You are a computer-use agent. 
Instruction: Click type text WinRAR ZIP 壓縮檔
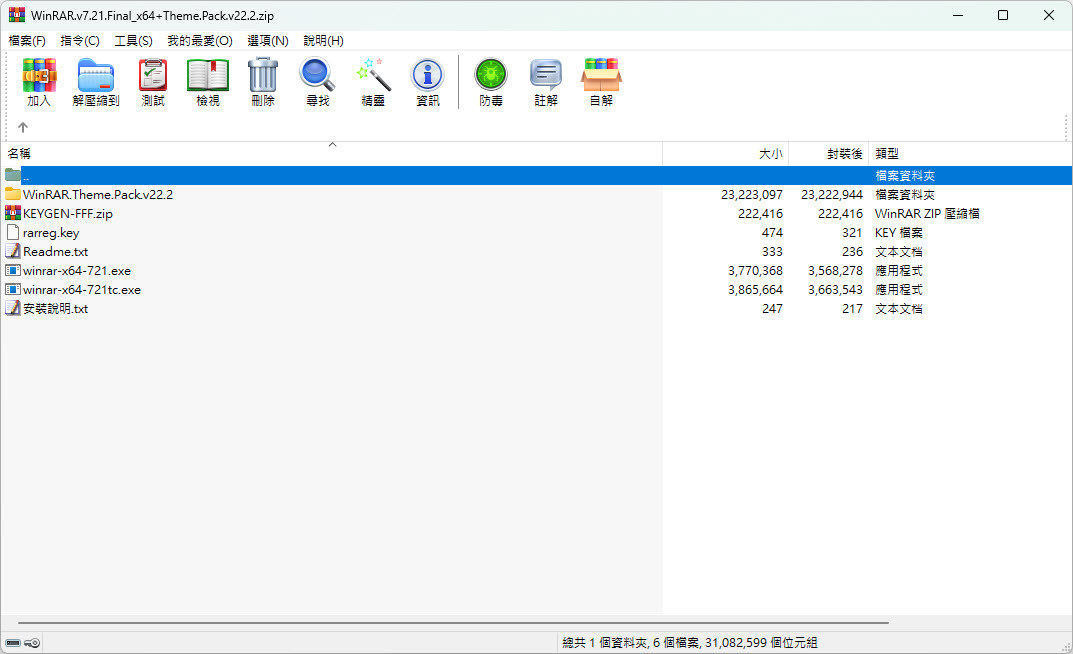(927, 214)
